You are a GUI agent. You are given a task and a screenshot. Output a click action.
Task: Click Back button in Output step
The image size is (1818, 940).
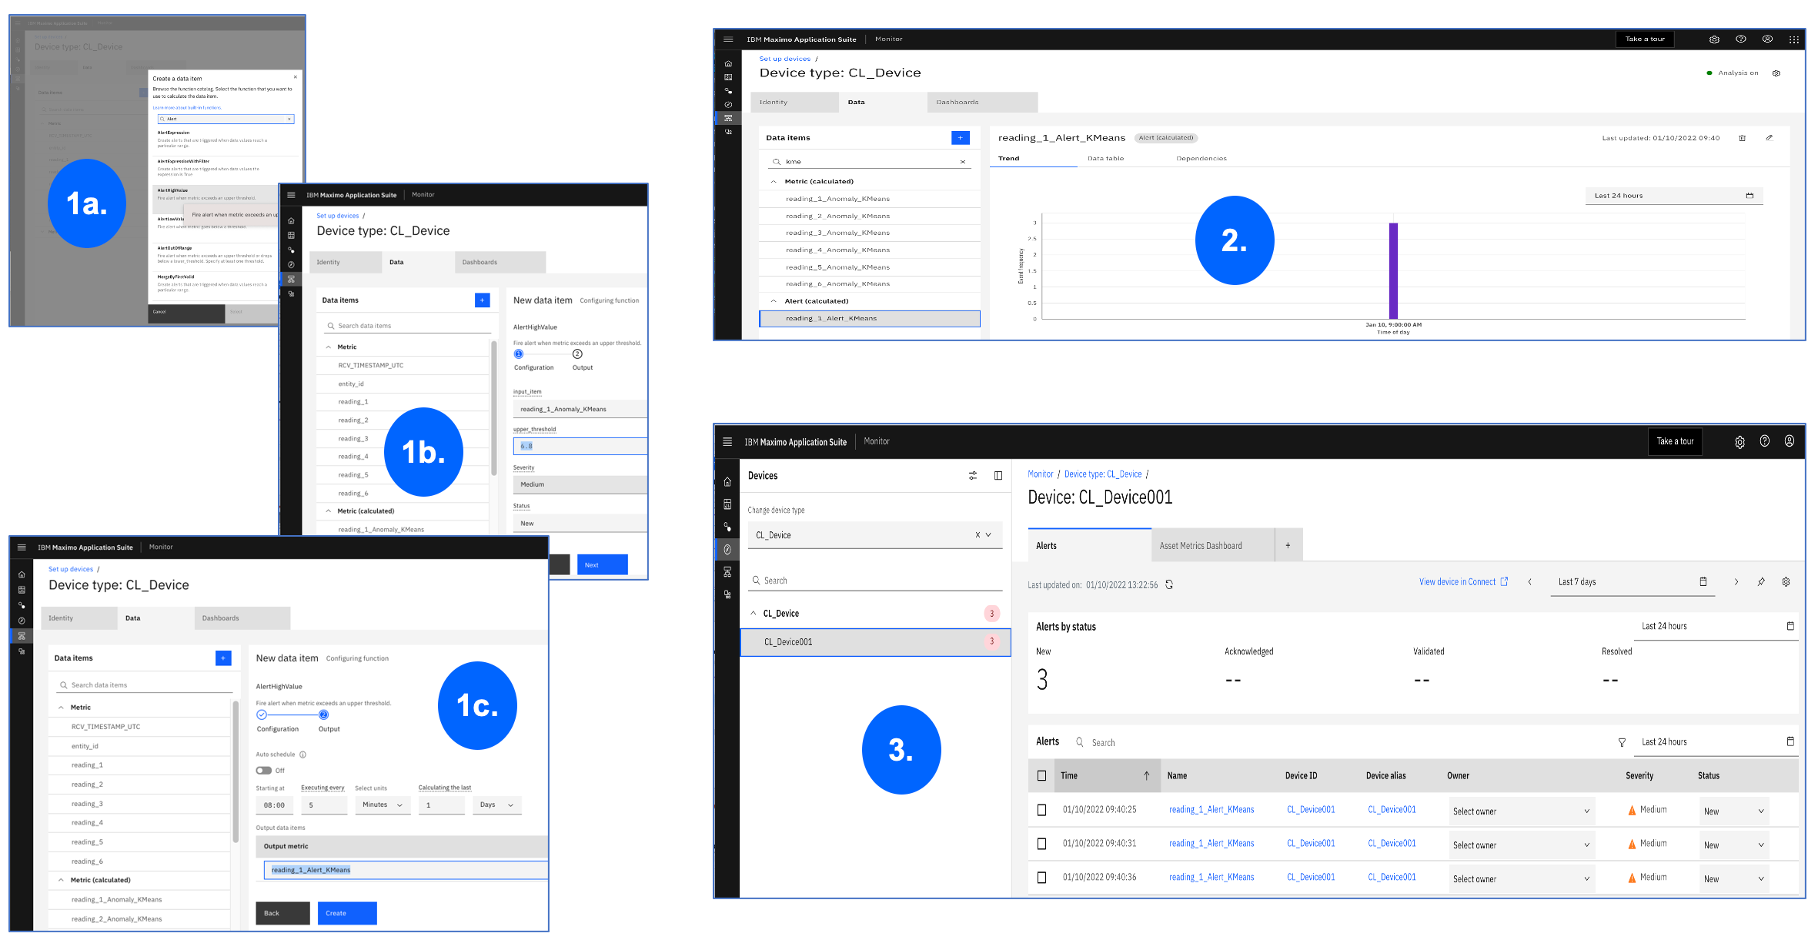[x=282, y=913]
